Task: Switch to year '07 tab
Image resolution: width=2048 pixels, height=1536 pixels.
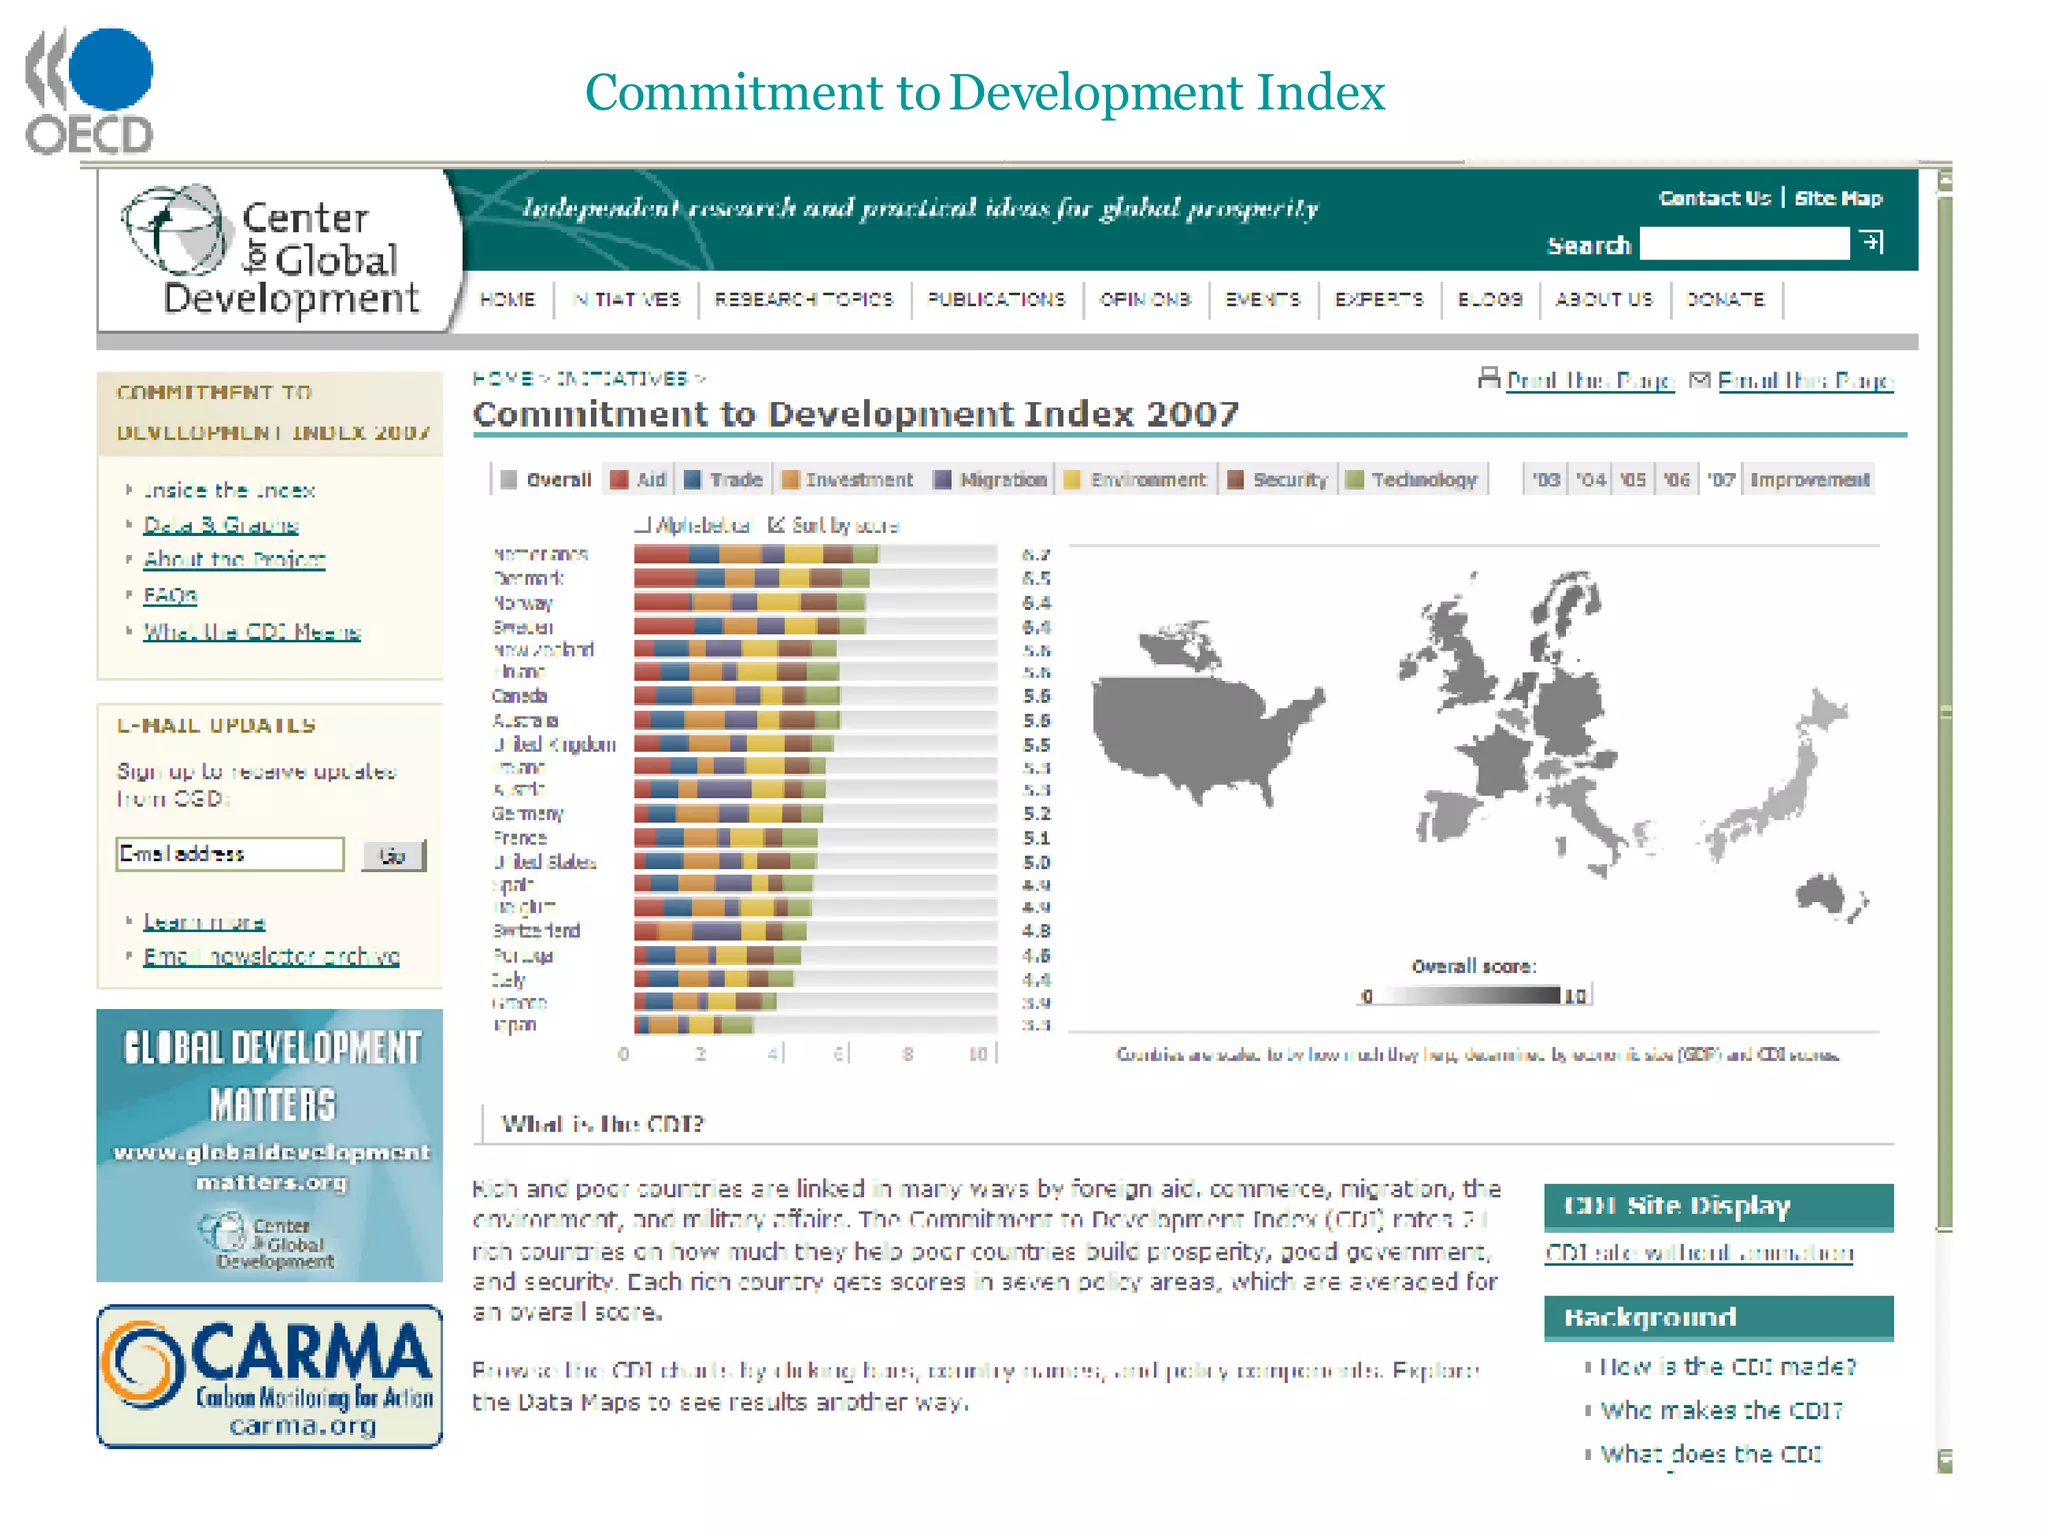Action: point(1720,480)
